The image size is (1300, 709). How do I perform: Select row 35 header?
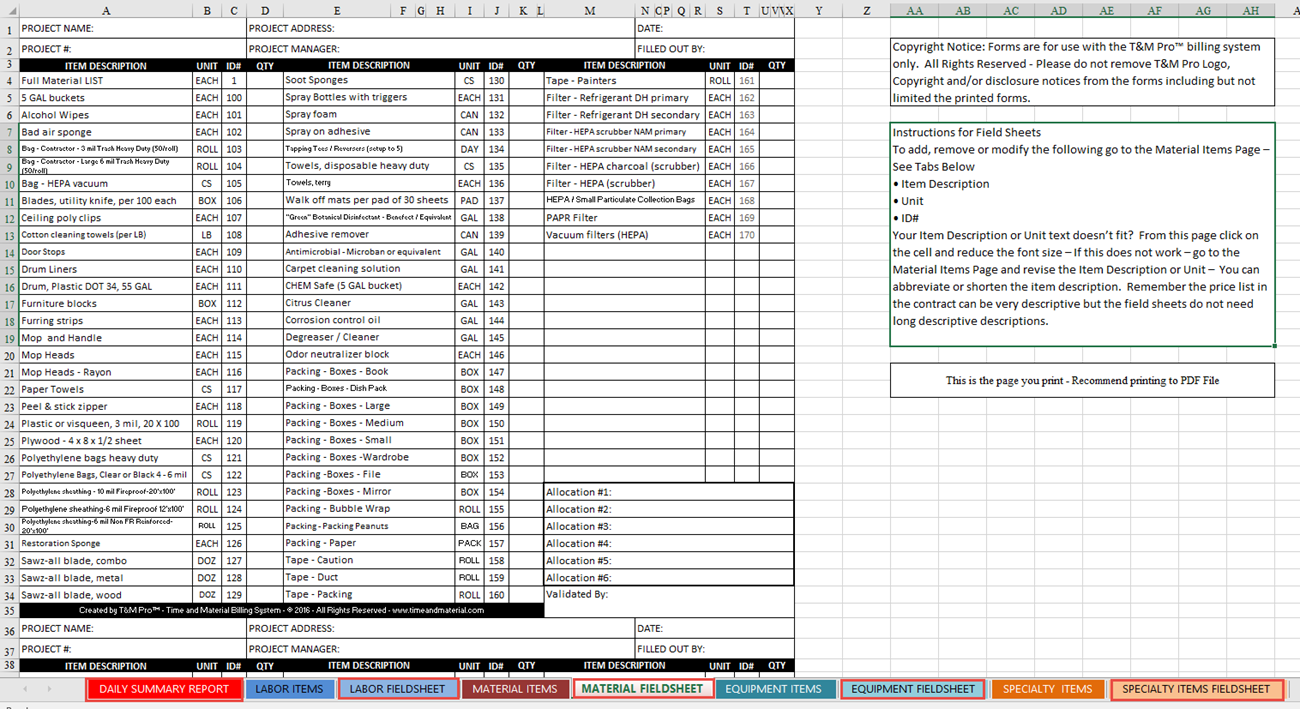coord(9,611)
